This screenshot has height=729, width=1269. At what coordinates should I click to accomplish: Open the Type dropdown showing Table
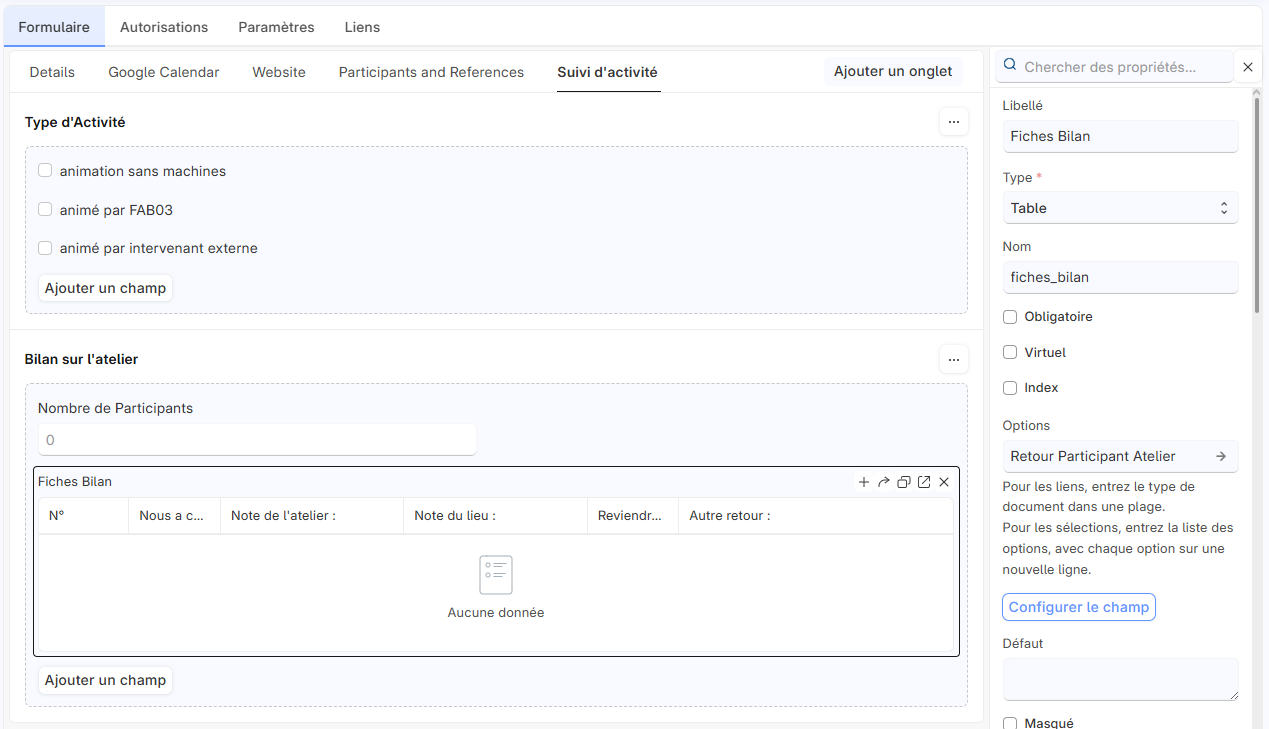[1120, 208]
